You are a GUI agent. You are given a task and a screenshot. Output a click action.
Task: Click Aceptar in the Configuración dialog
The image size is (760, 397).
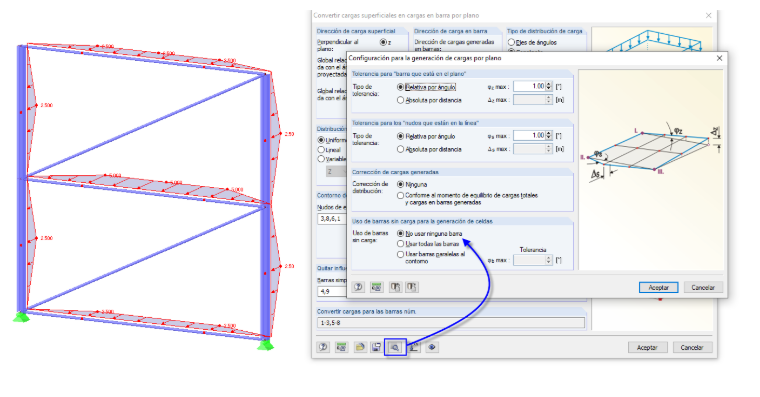click(x=658, y=287)
